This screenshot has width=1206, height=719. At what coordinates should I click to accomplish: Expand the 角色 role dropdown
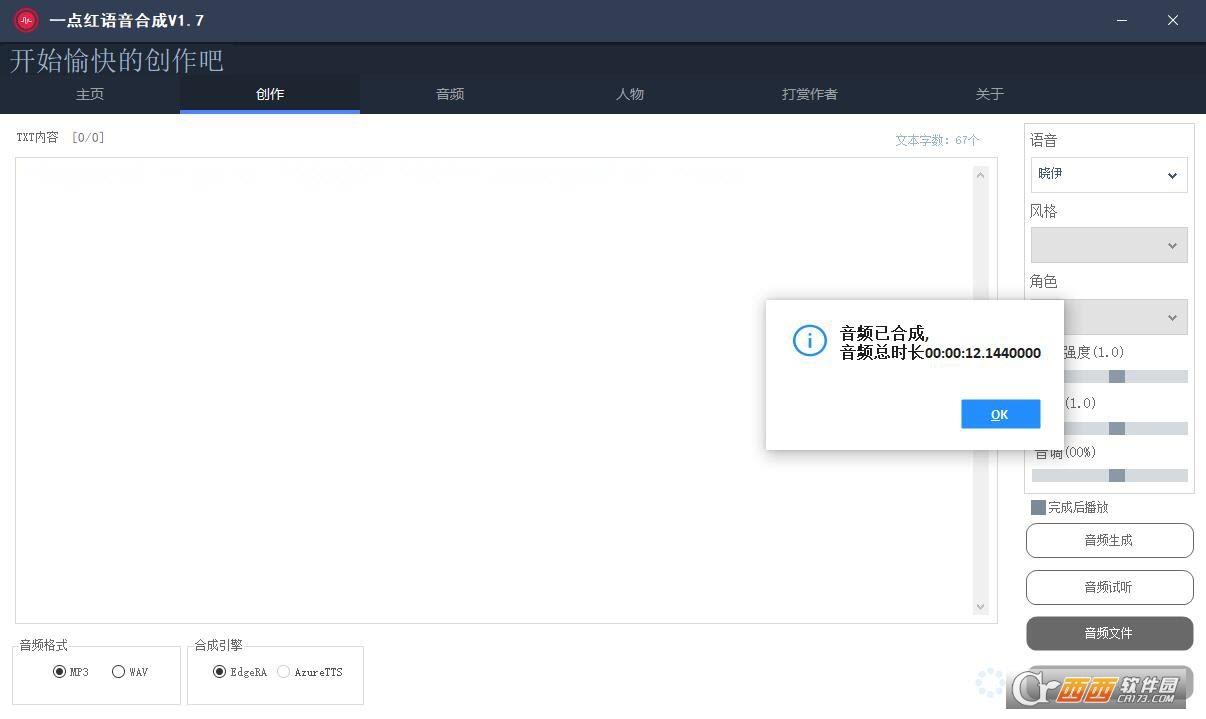click(x=1125, y=317)
